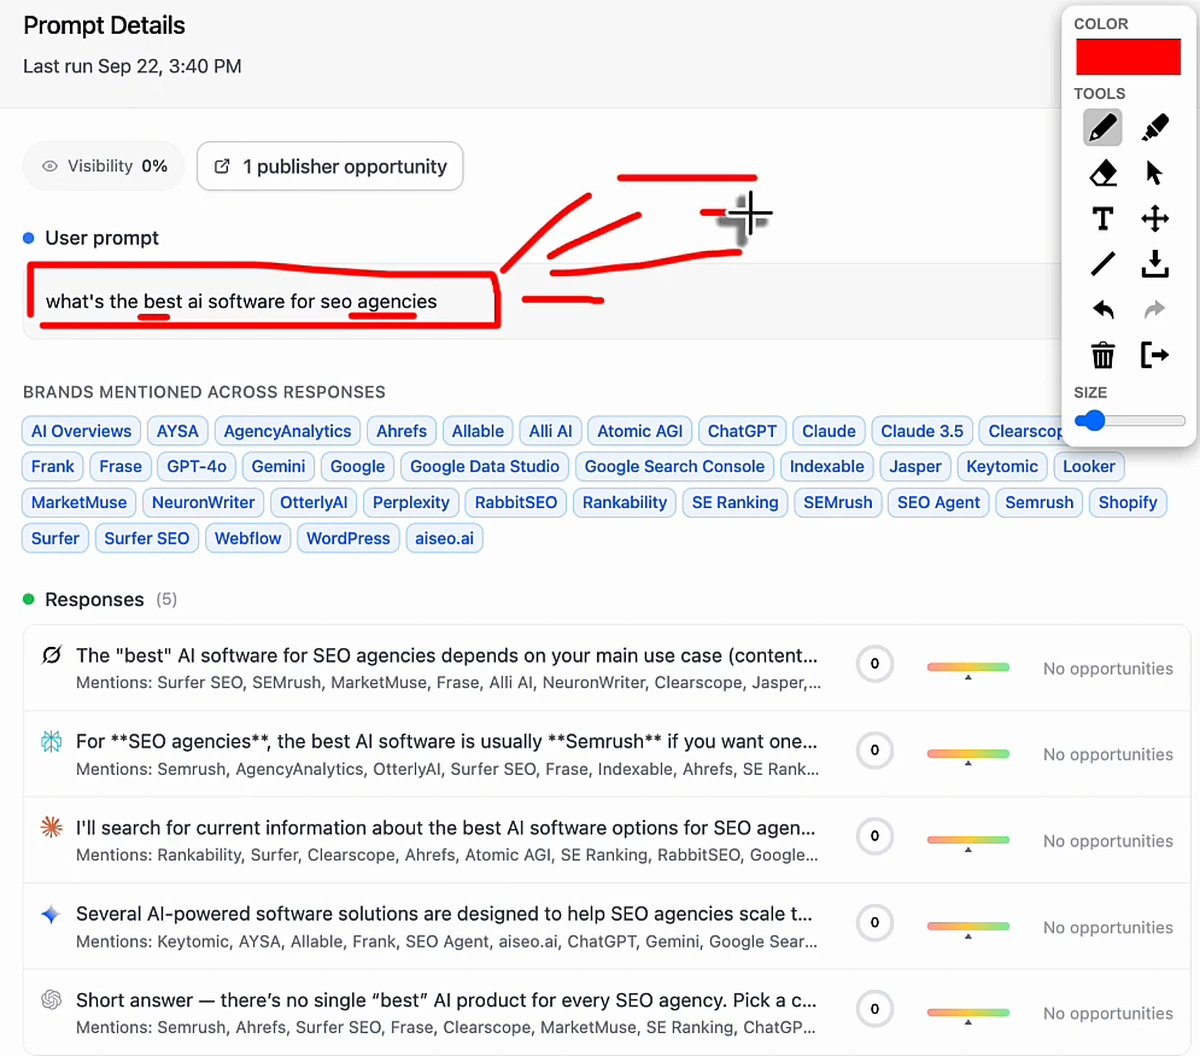Adjust the brush size slider
Image resolution: width=1200 pixels, height=1056 pixels.
point(1130,421)
